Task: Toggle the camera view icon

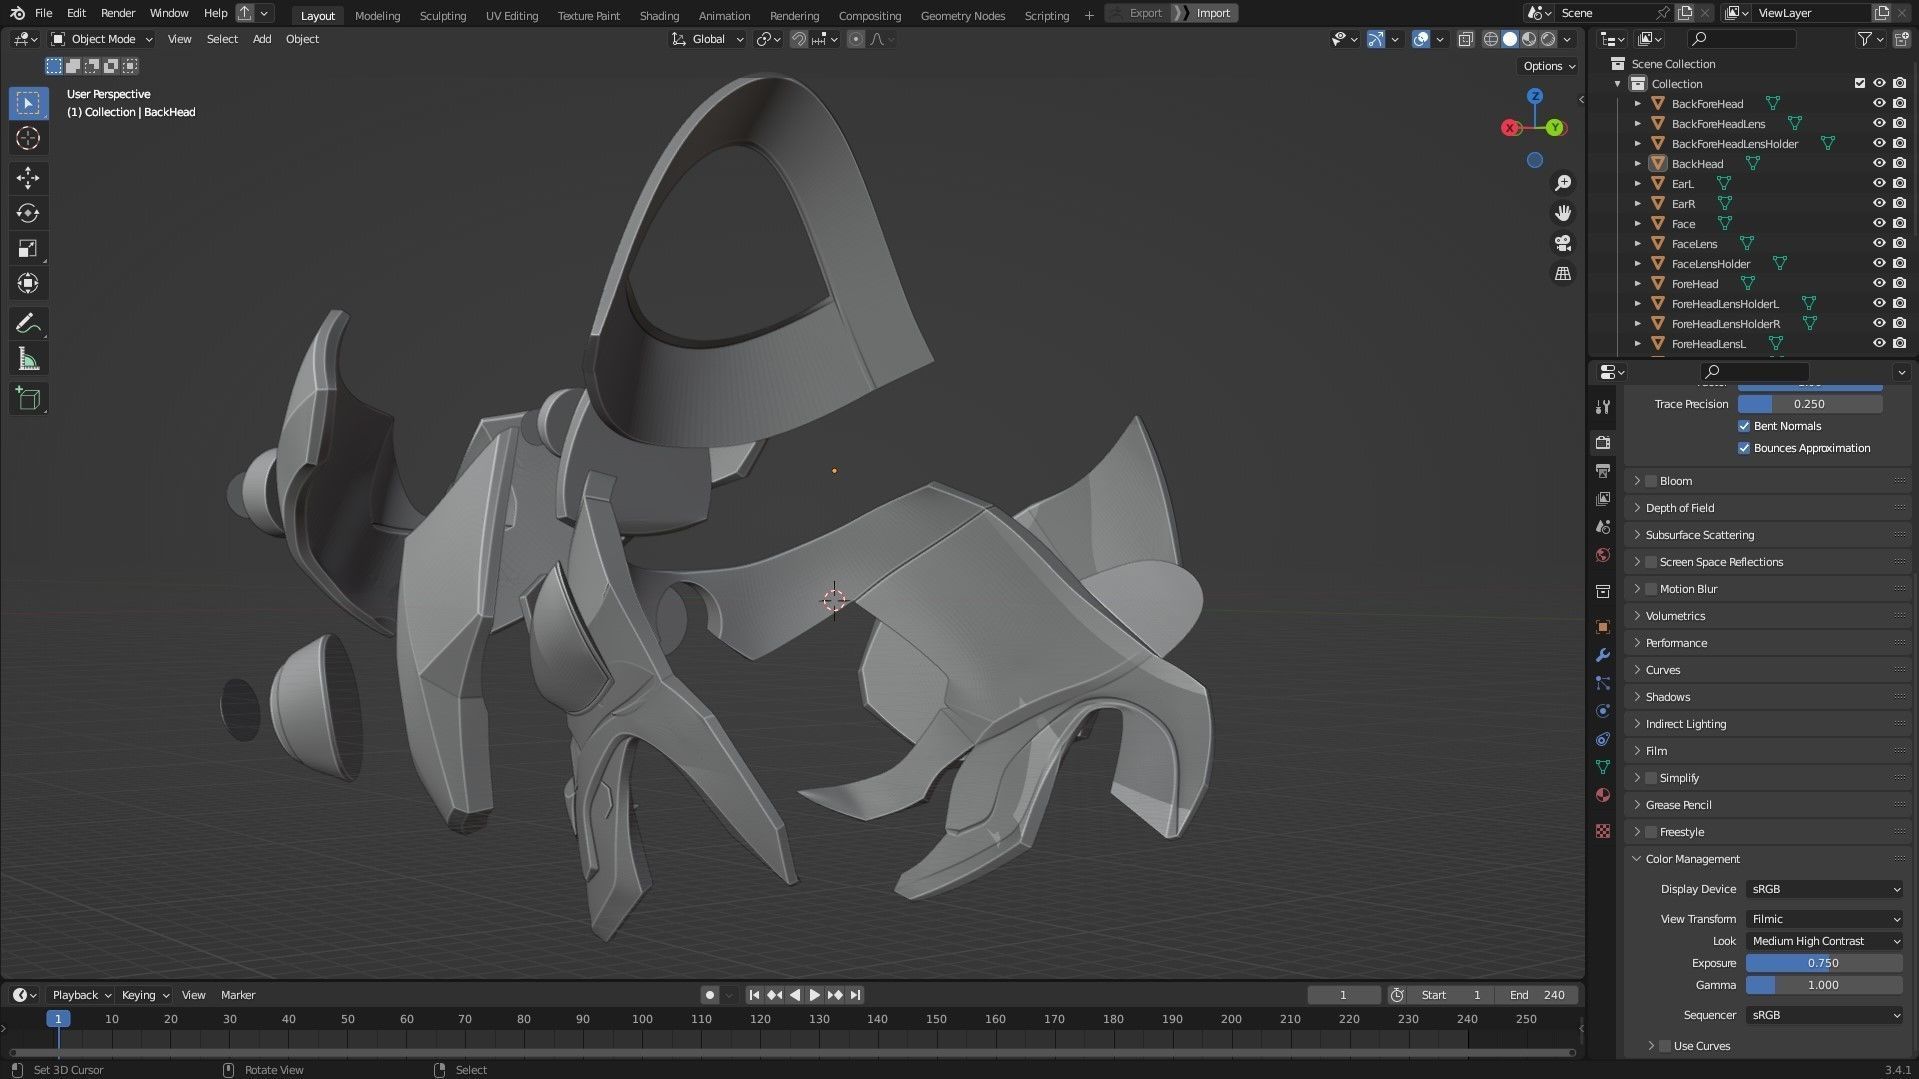Action: pos(1562,243)
